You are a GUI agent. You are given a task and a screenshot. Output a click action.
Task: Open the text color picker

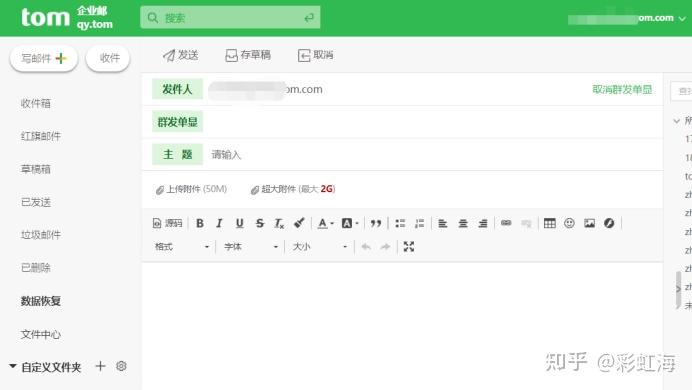326,223
